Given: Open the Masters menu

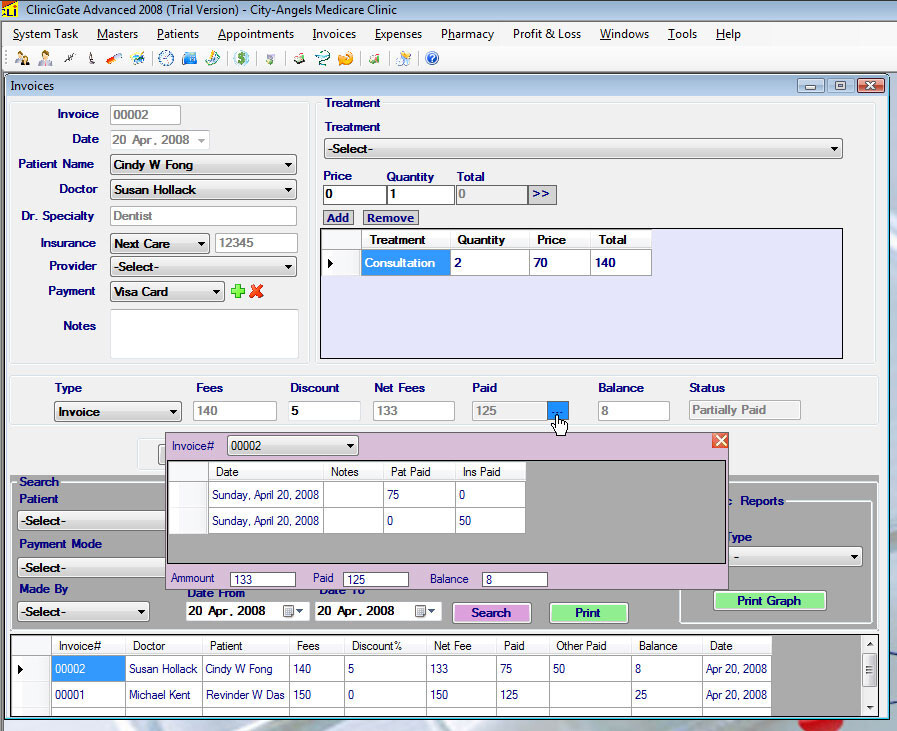Looking at the screenshot, I should pos(117,34).
